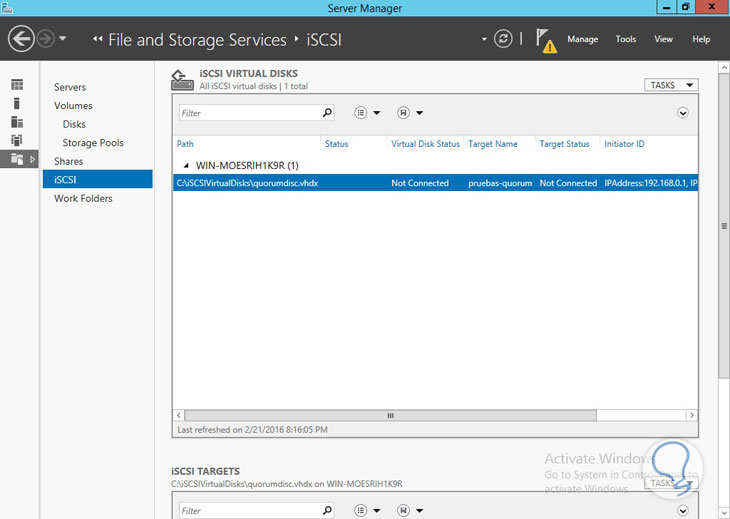The width and height of the screenshot is (730, 519).
Task: Expand the filter criteria chevron button
Action: (x=683, y=113)
